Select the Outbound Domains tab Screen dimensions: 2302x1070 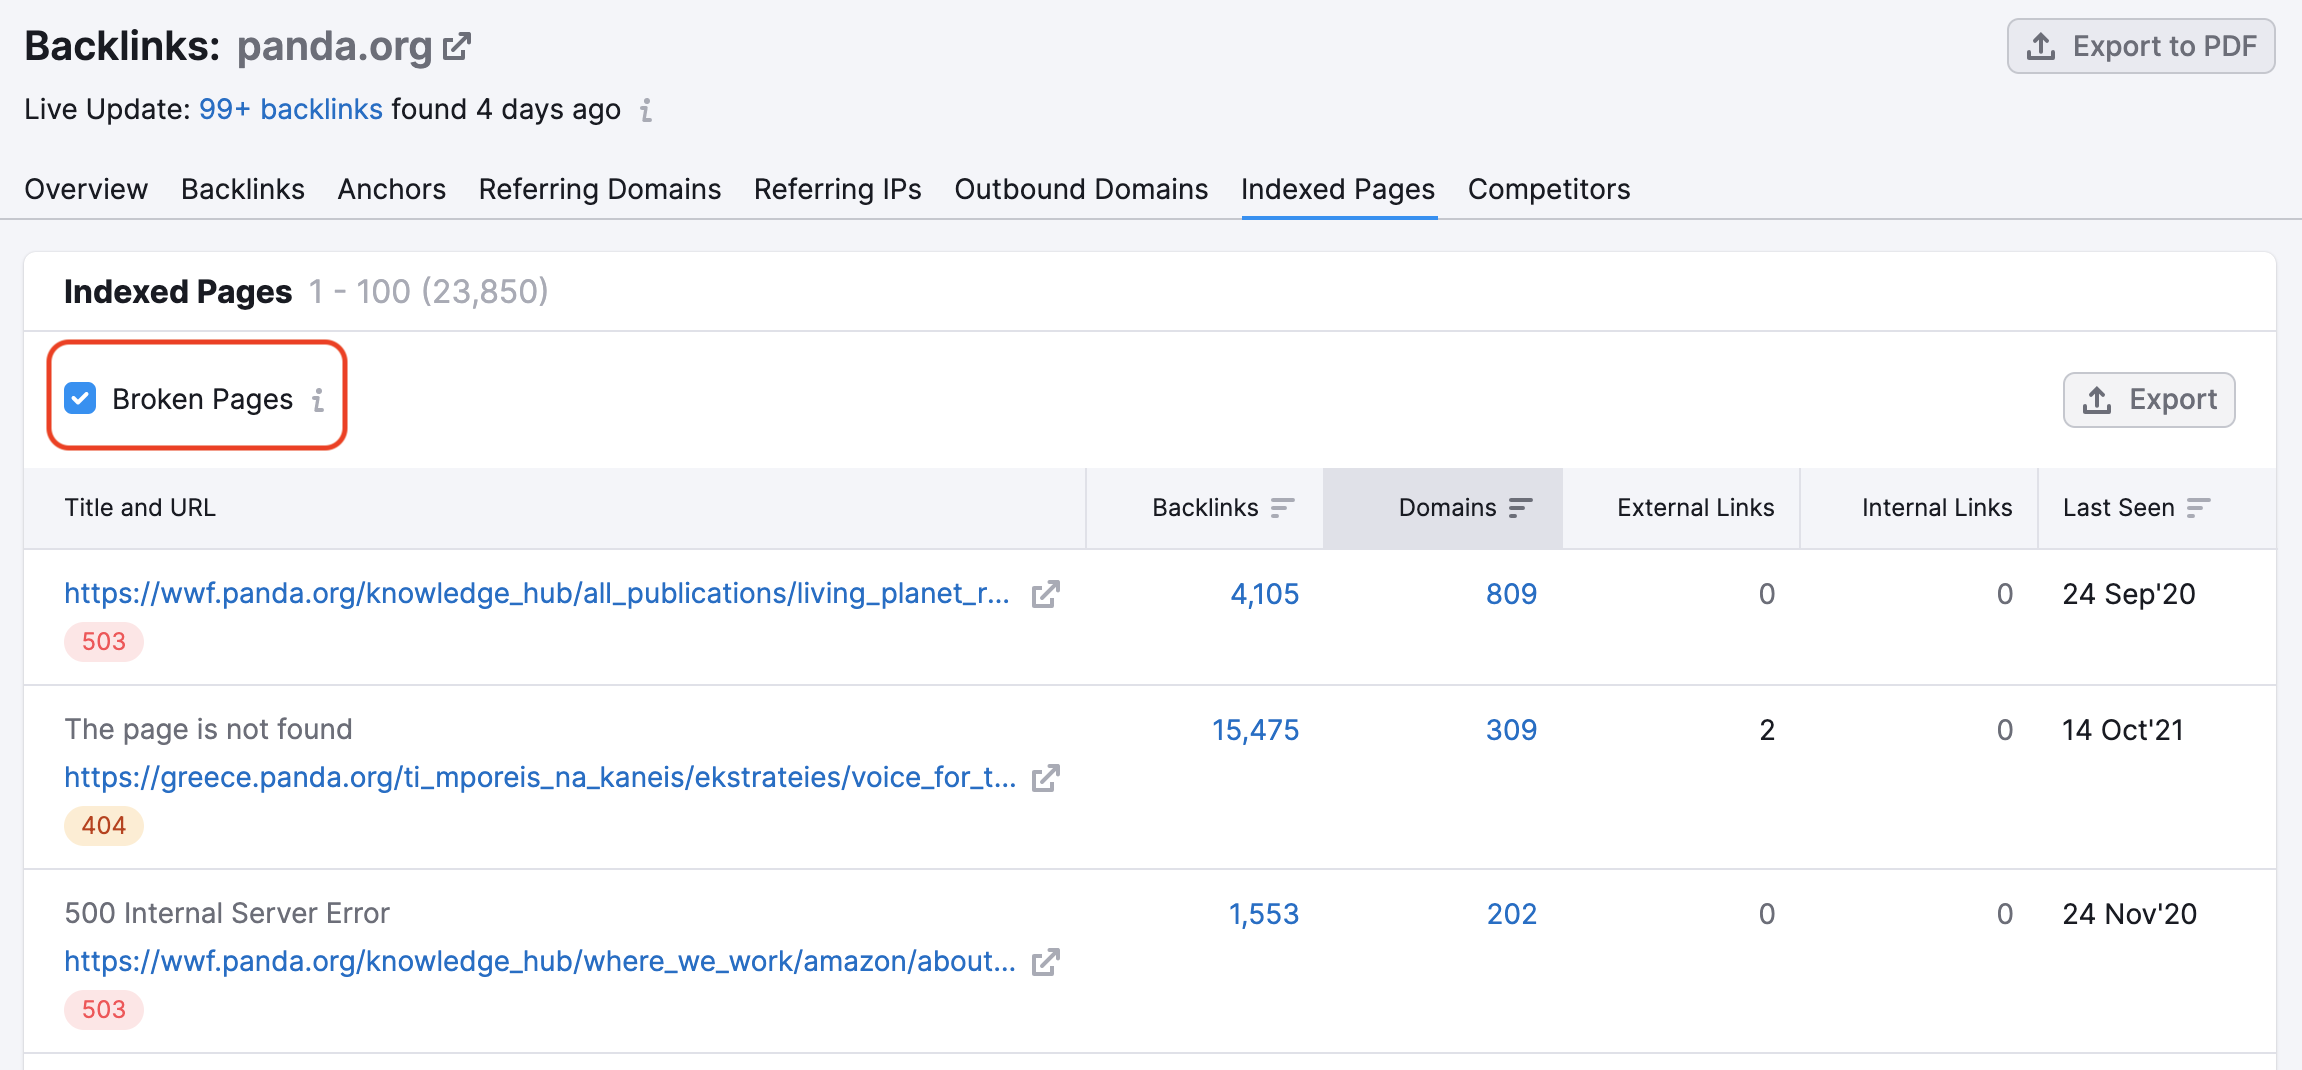[x=1080, y=189]
